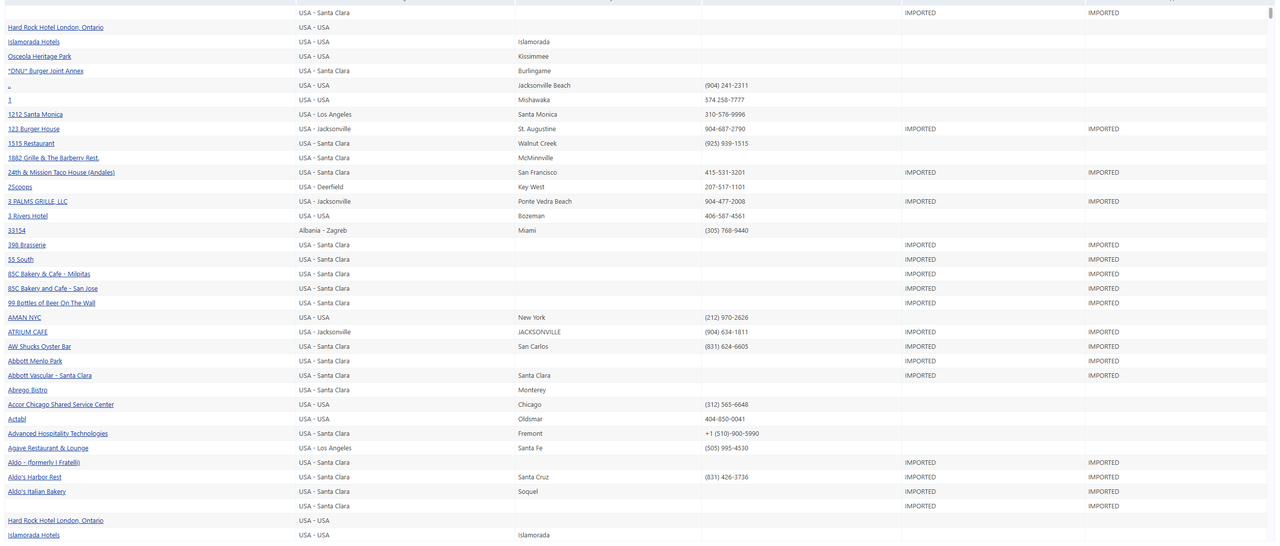Screen dimensions: 1280x546
Task: Open Abbott Vascular - Santa Clara link
Action: (50, 375)
